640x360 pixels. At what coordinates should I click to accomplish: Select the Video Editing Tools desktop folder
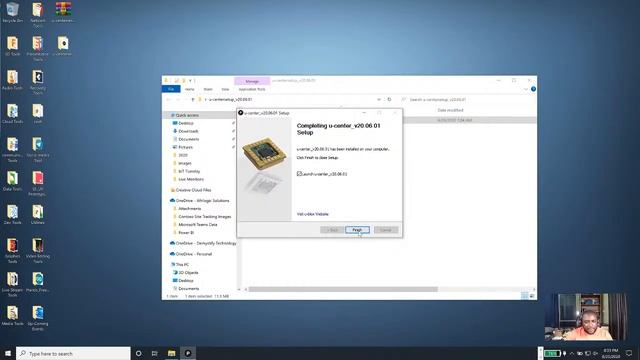pos(38,251)
